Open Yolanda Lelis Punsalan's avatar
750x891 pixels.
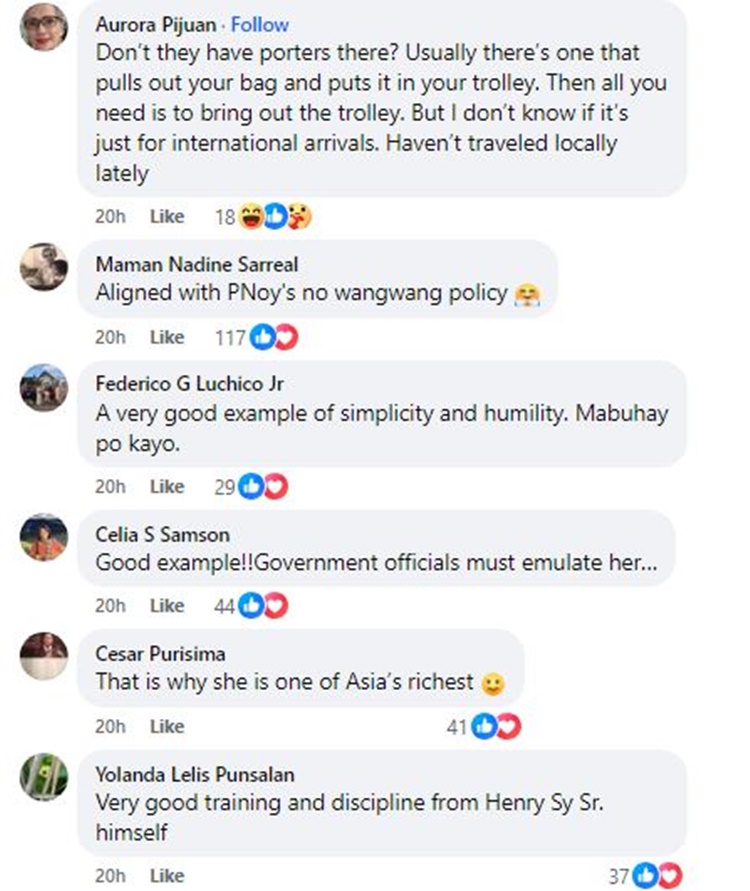pos(44,776)
